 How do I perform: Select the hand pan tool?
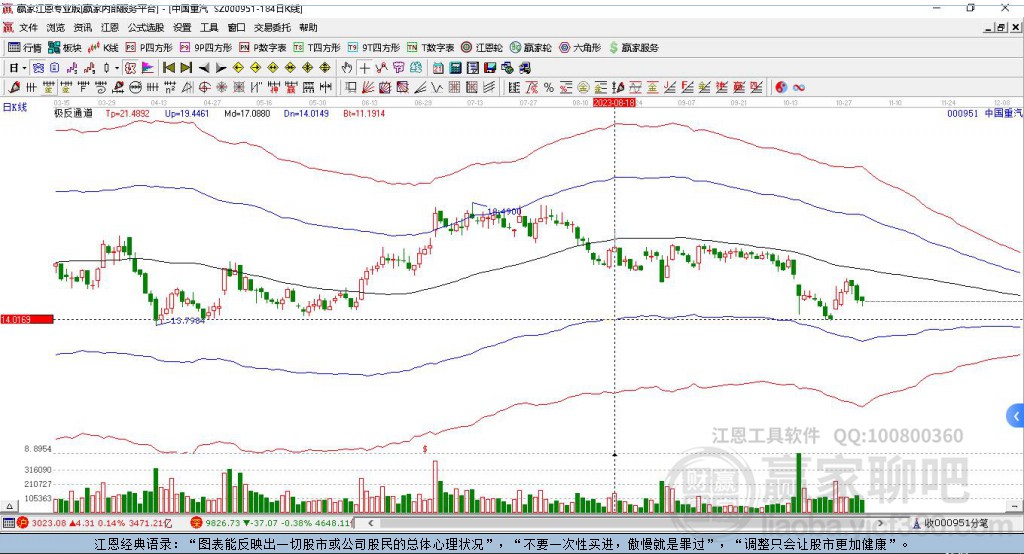[347, 68]
